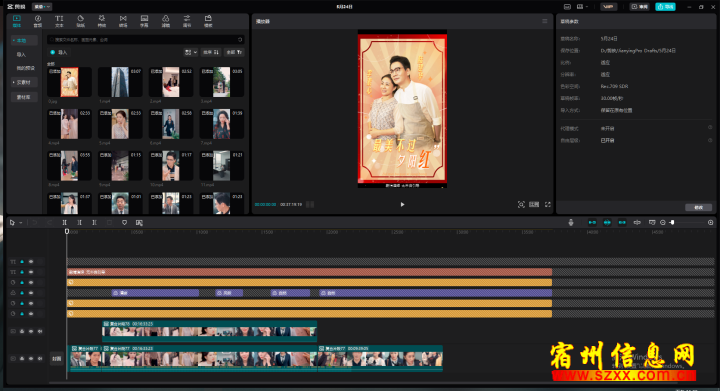Open the material library in sidebar

(24, 97)
